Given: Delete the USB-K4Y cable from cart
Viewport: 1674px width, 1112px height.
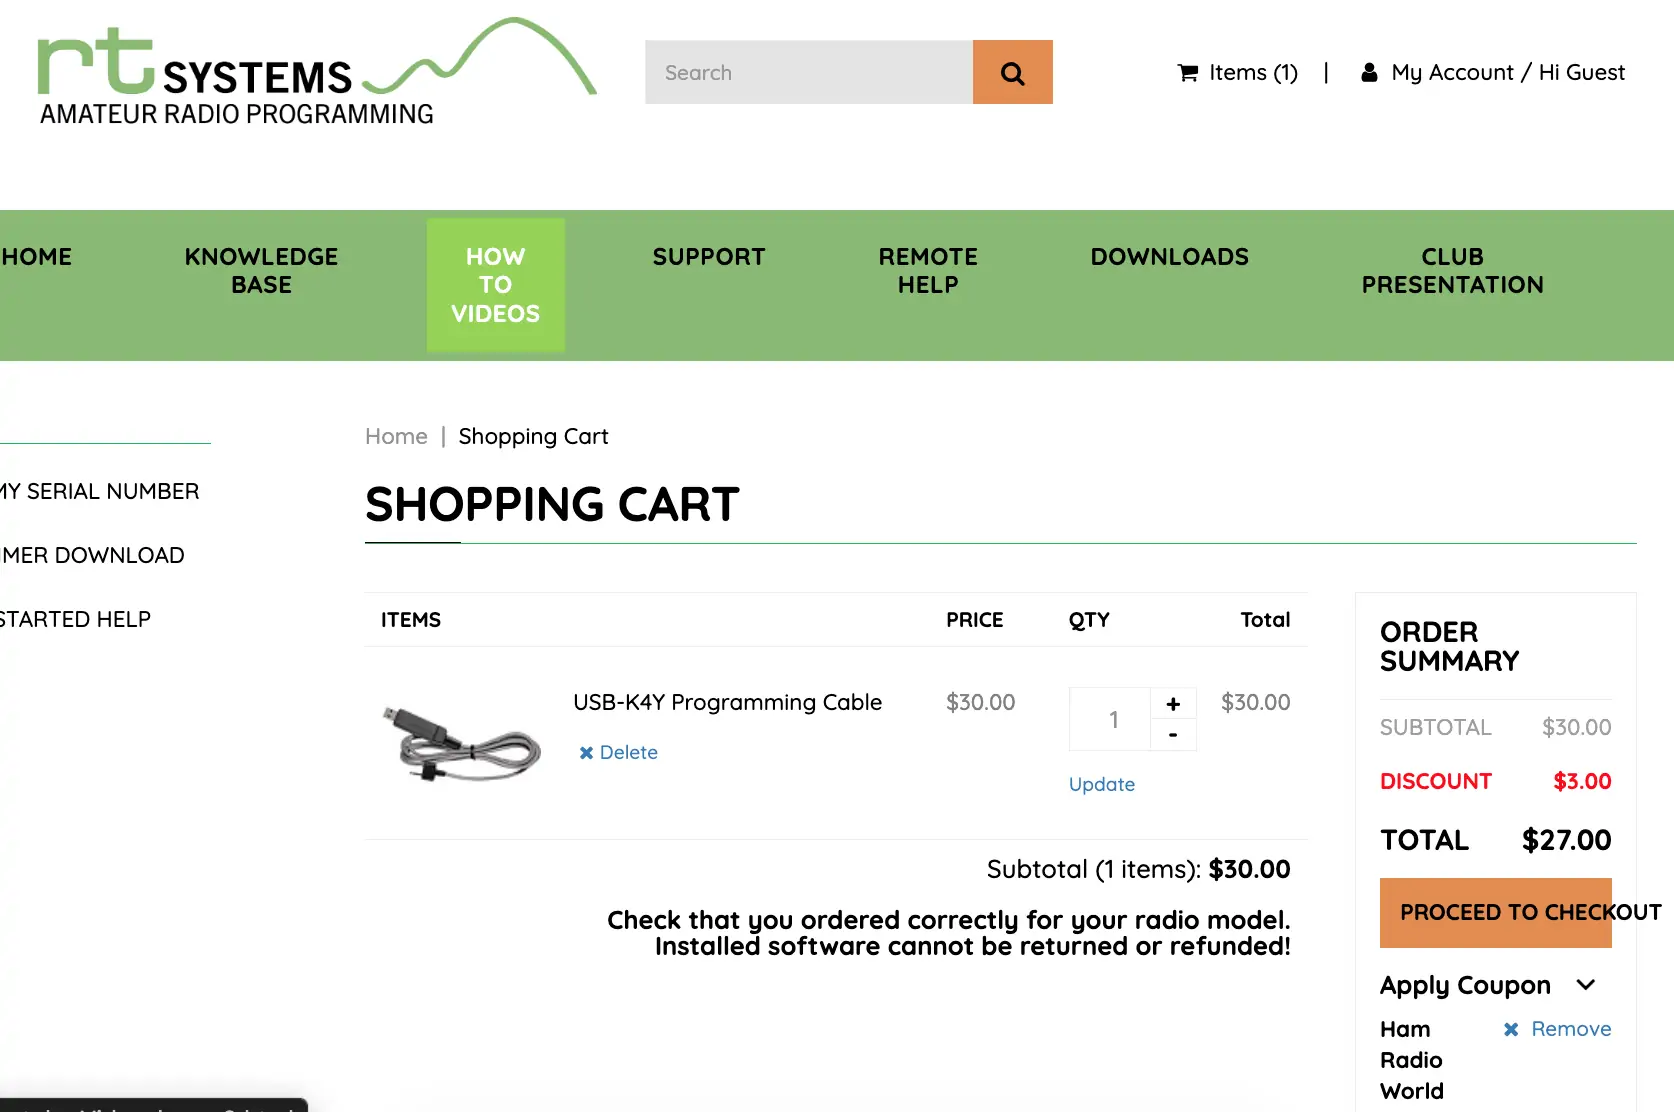Looking at the screenshot, I should [x=618, y=752].
